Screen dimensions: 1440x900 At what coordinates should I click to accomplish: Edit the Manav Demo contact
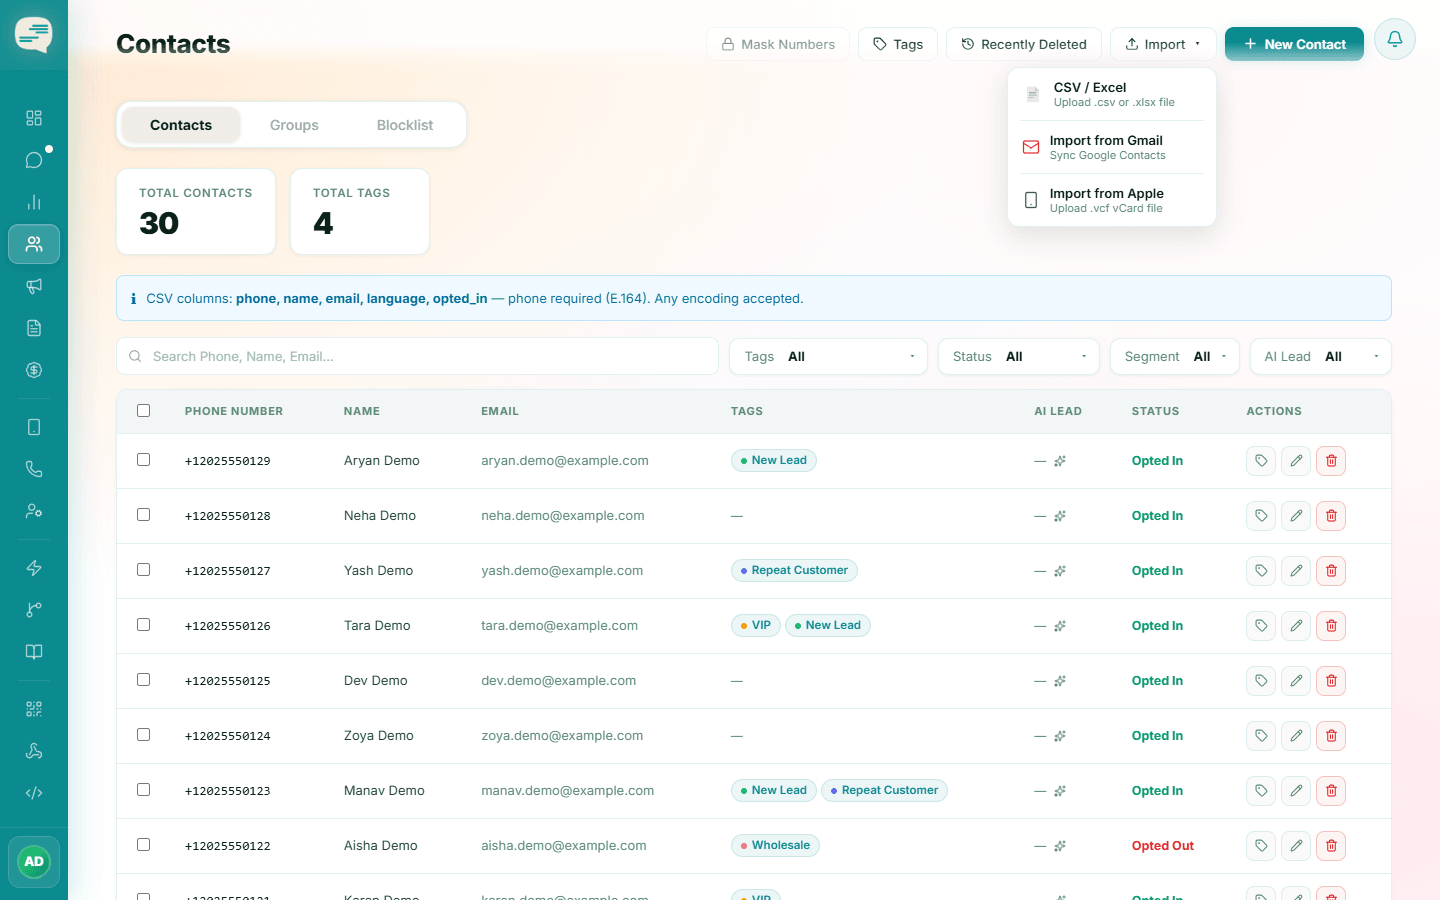tap(1296, 791)
